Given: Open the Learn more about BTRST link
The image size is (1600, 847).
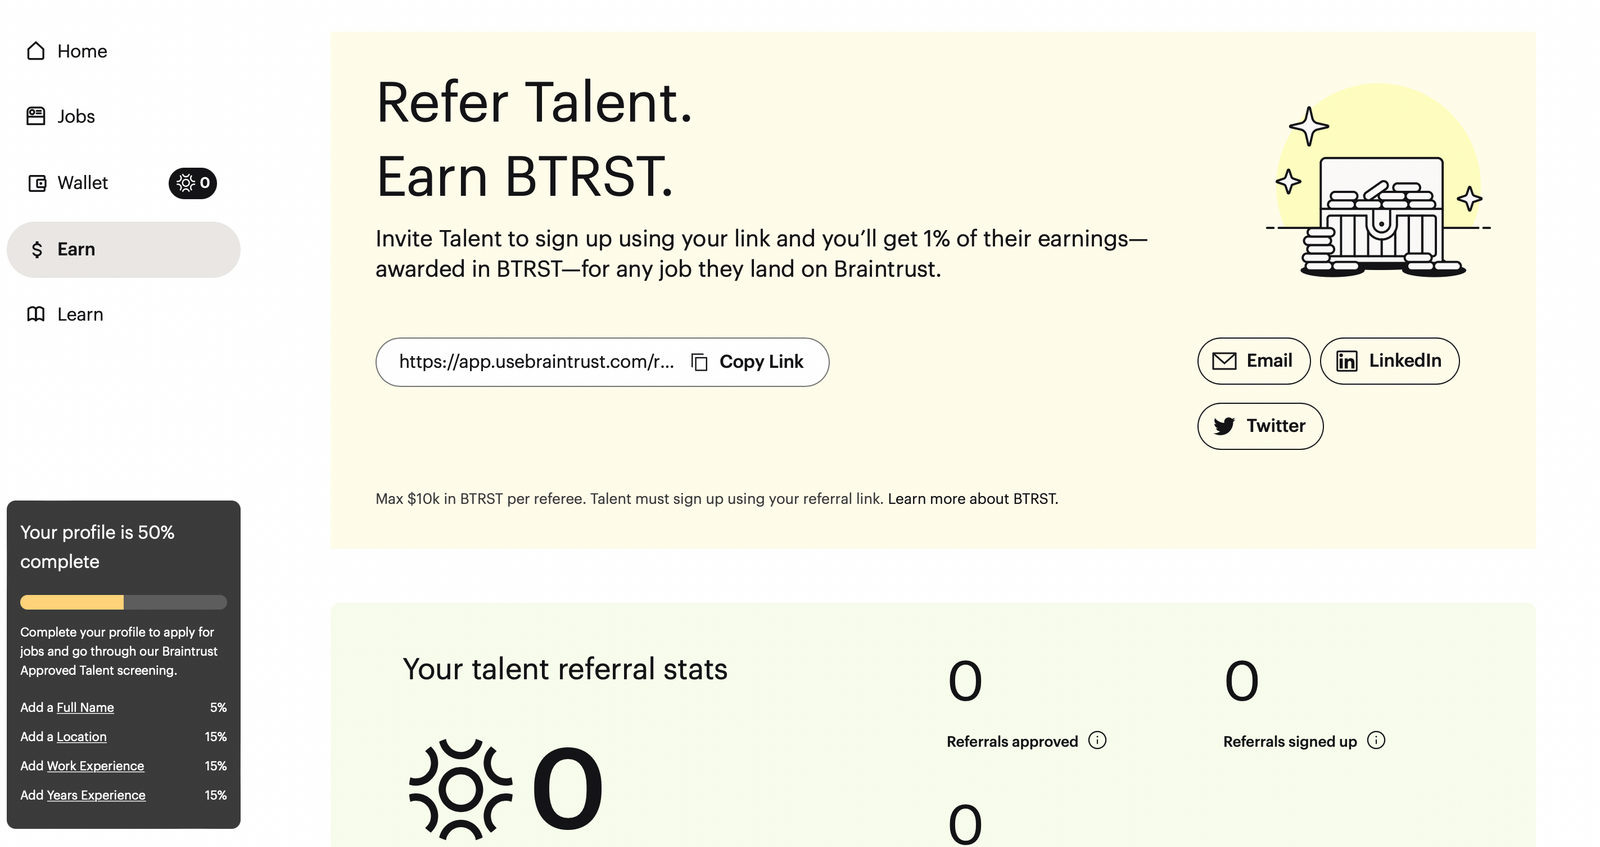Looking at the screenshot, I should (971, 498).
